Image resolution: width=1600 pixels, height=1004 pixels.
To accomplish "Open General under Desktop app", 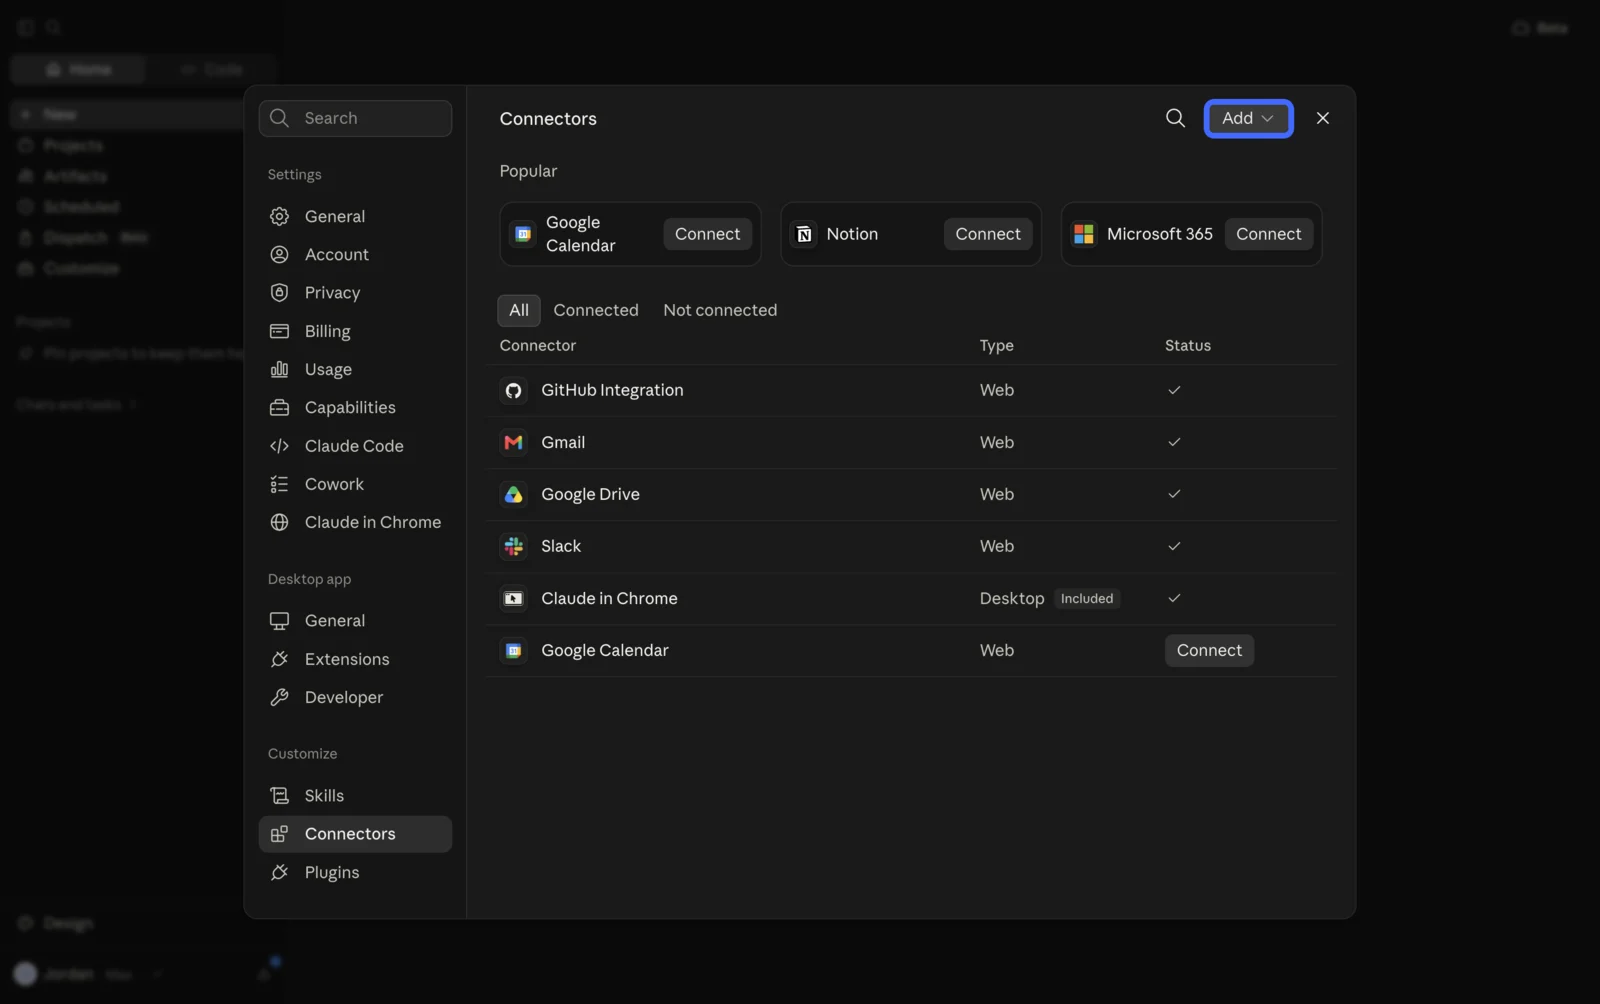I will coord(355,621).
